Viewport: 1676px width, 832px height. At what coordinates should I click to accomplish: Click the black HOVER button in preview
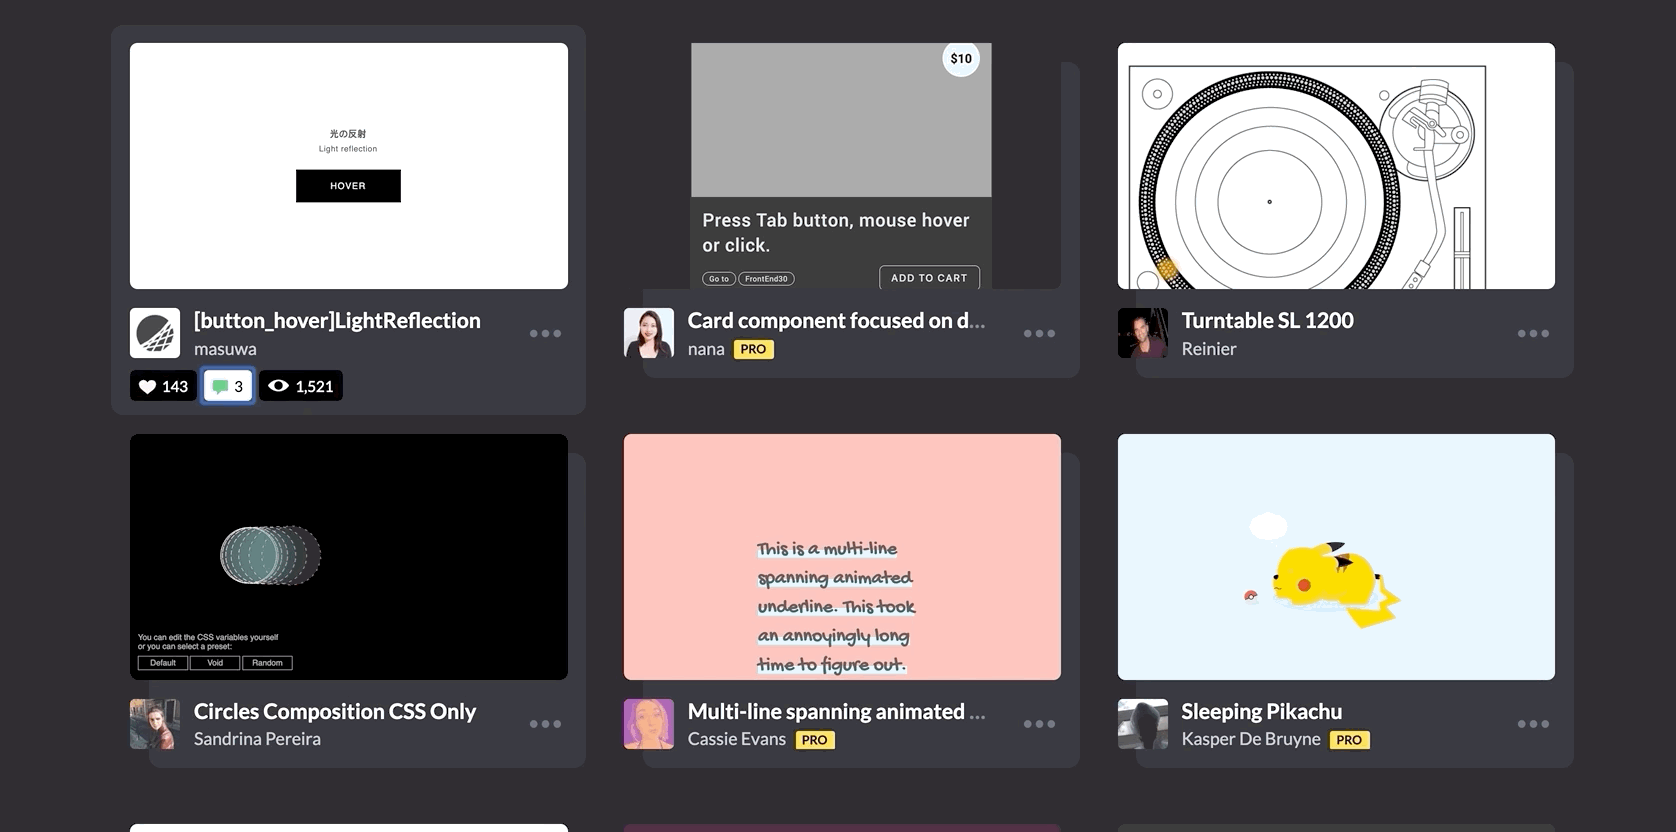click(348, 186)
